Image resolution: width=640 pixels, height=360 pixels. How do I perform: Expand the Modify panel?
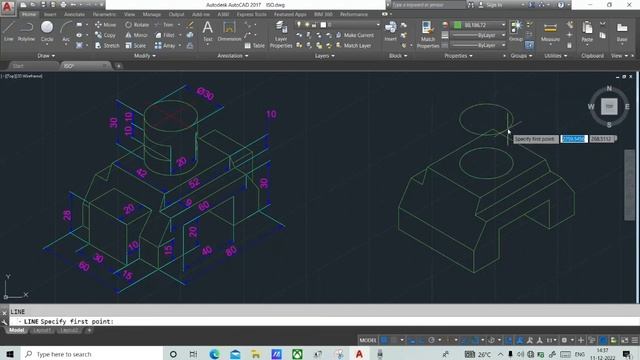[145, 56]
